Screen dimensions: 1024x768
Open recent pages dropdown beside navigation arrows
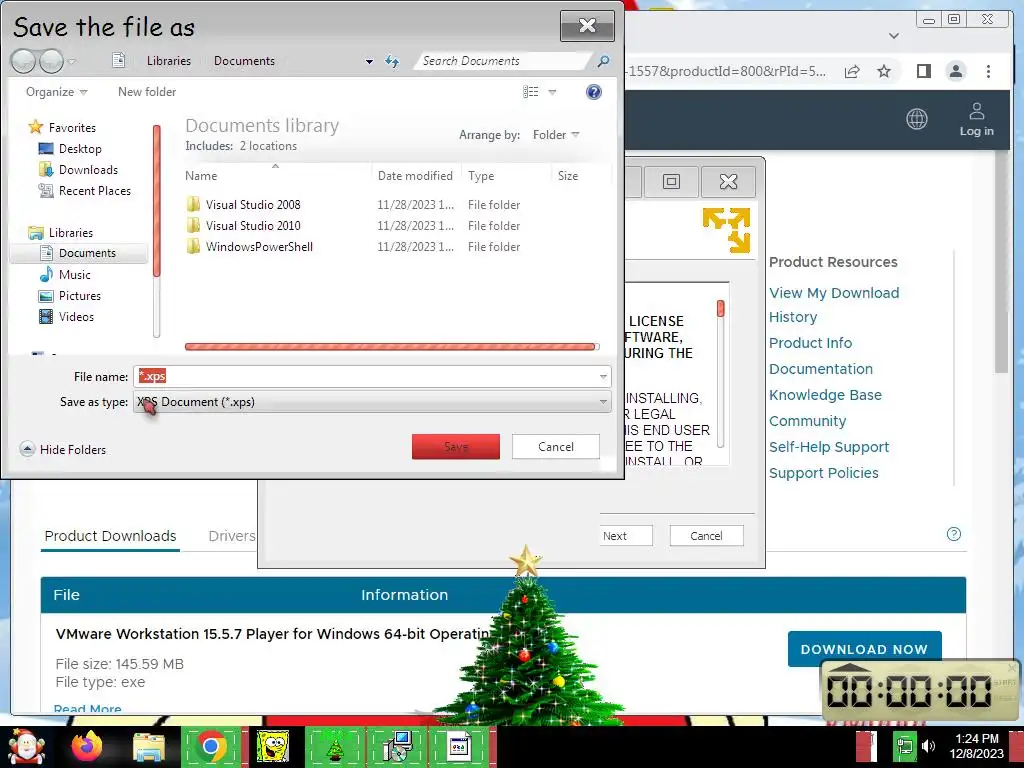coord(72,62)
